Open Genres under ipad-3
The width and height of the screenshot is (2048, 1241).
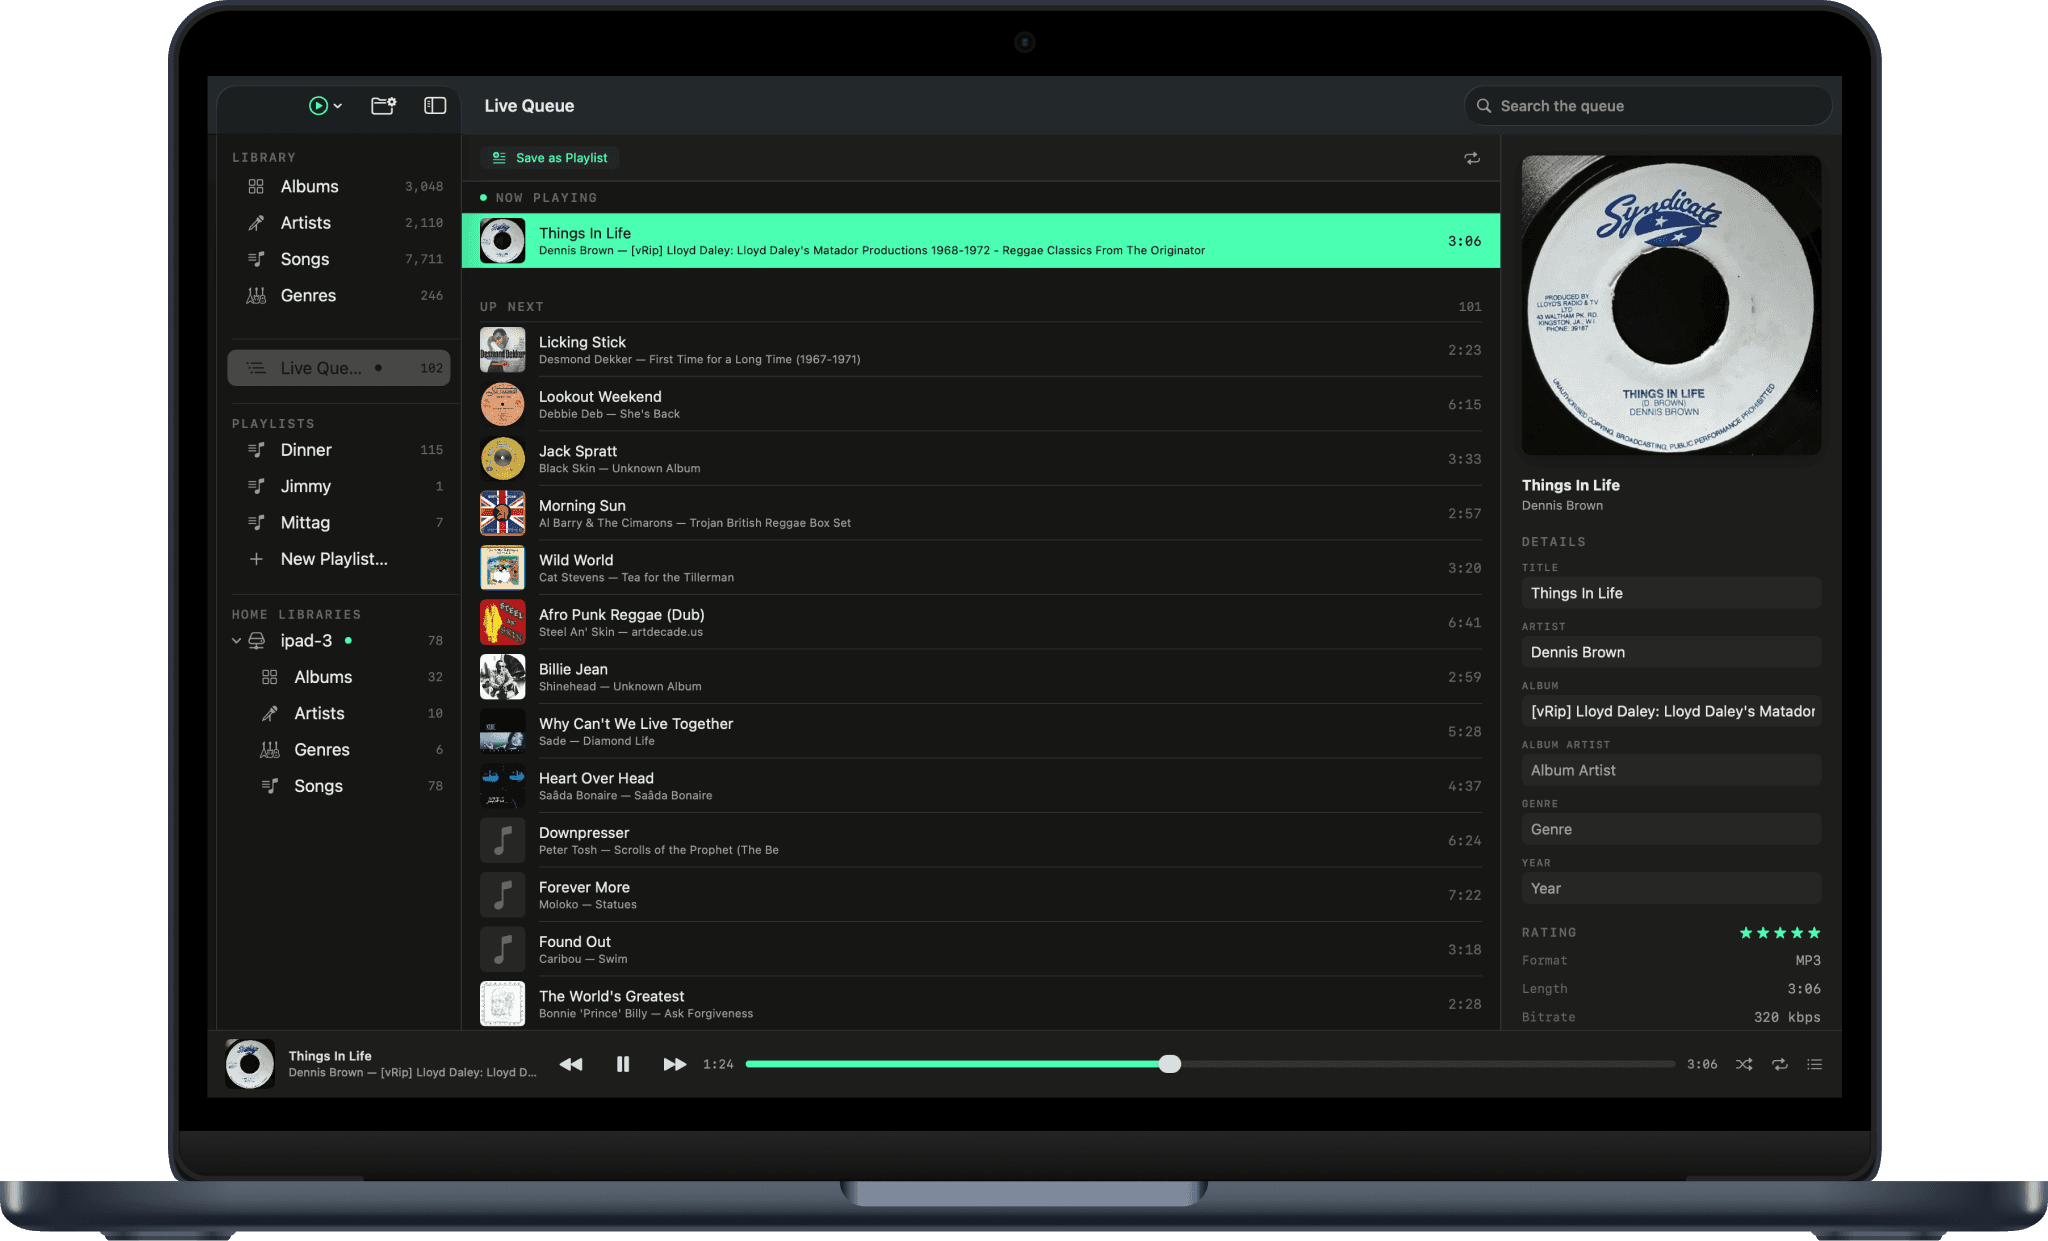339,750
